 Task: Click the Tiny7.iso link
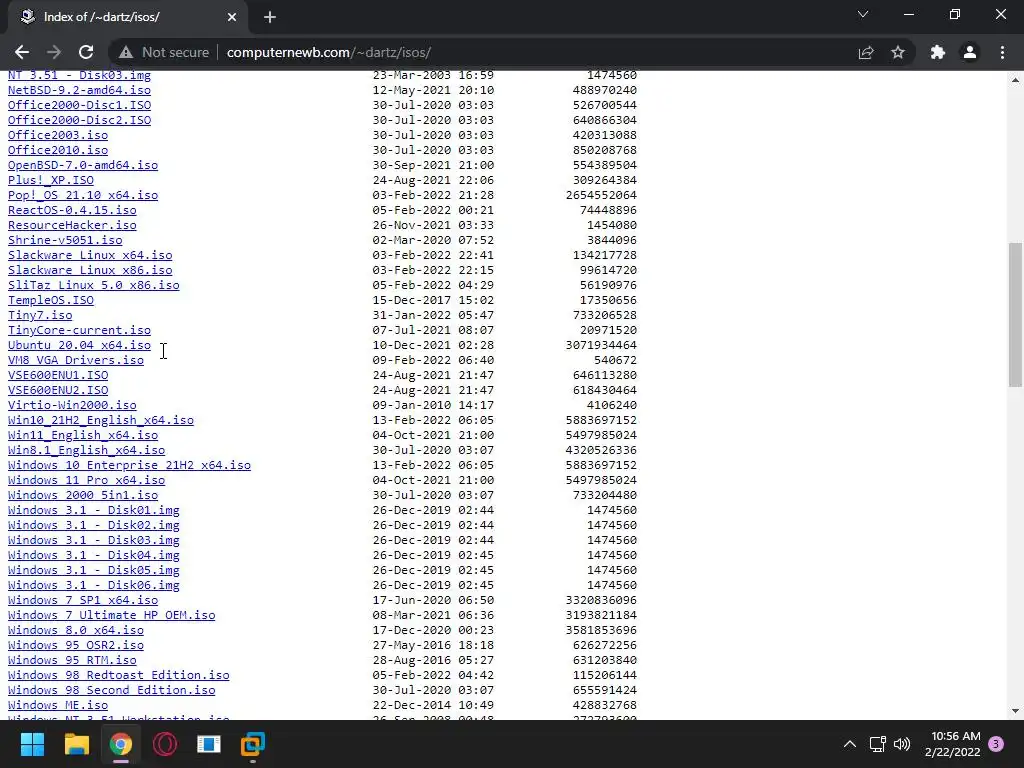[40, 315]
